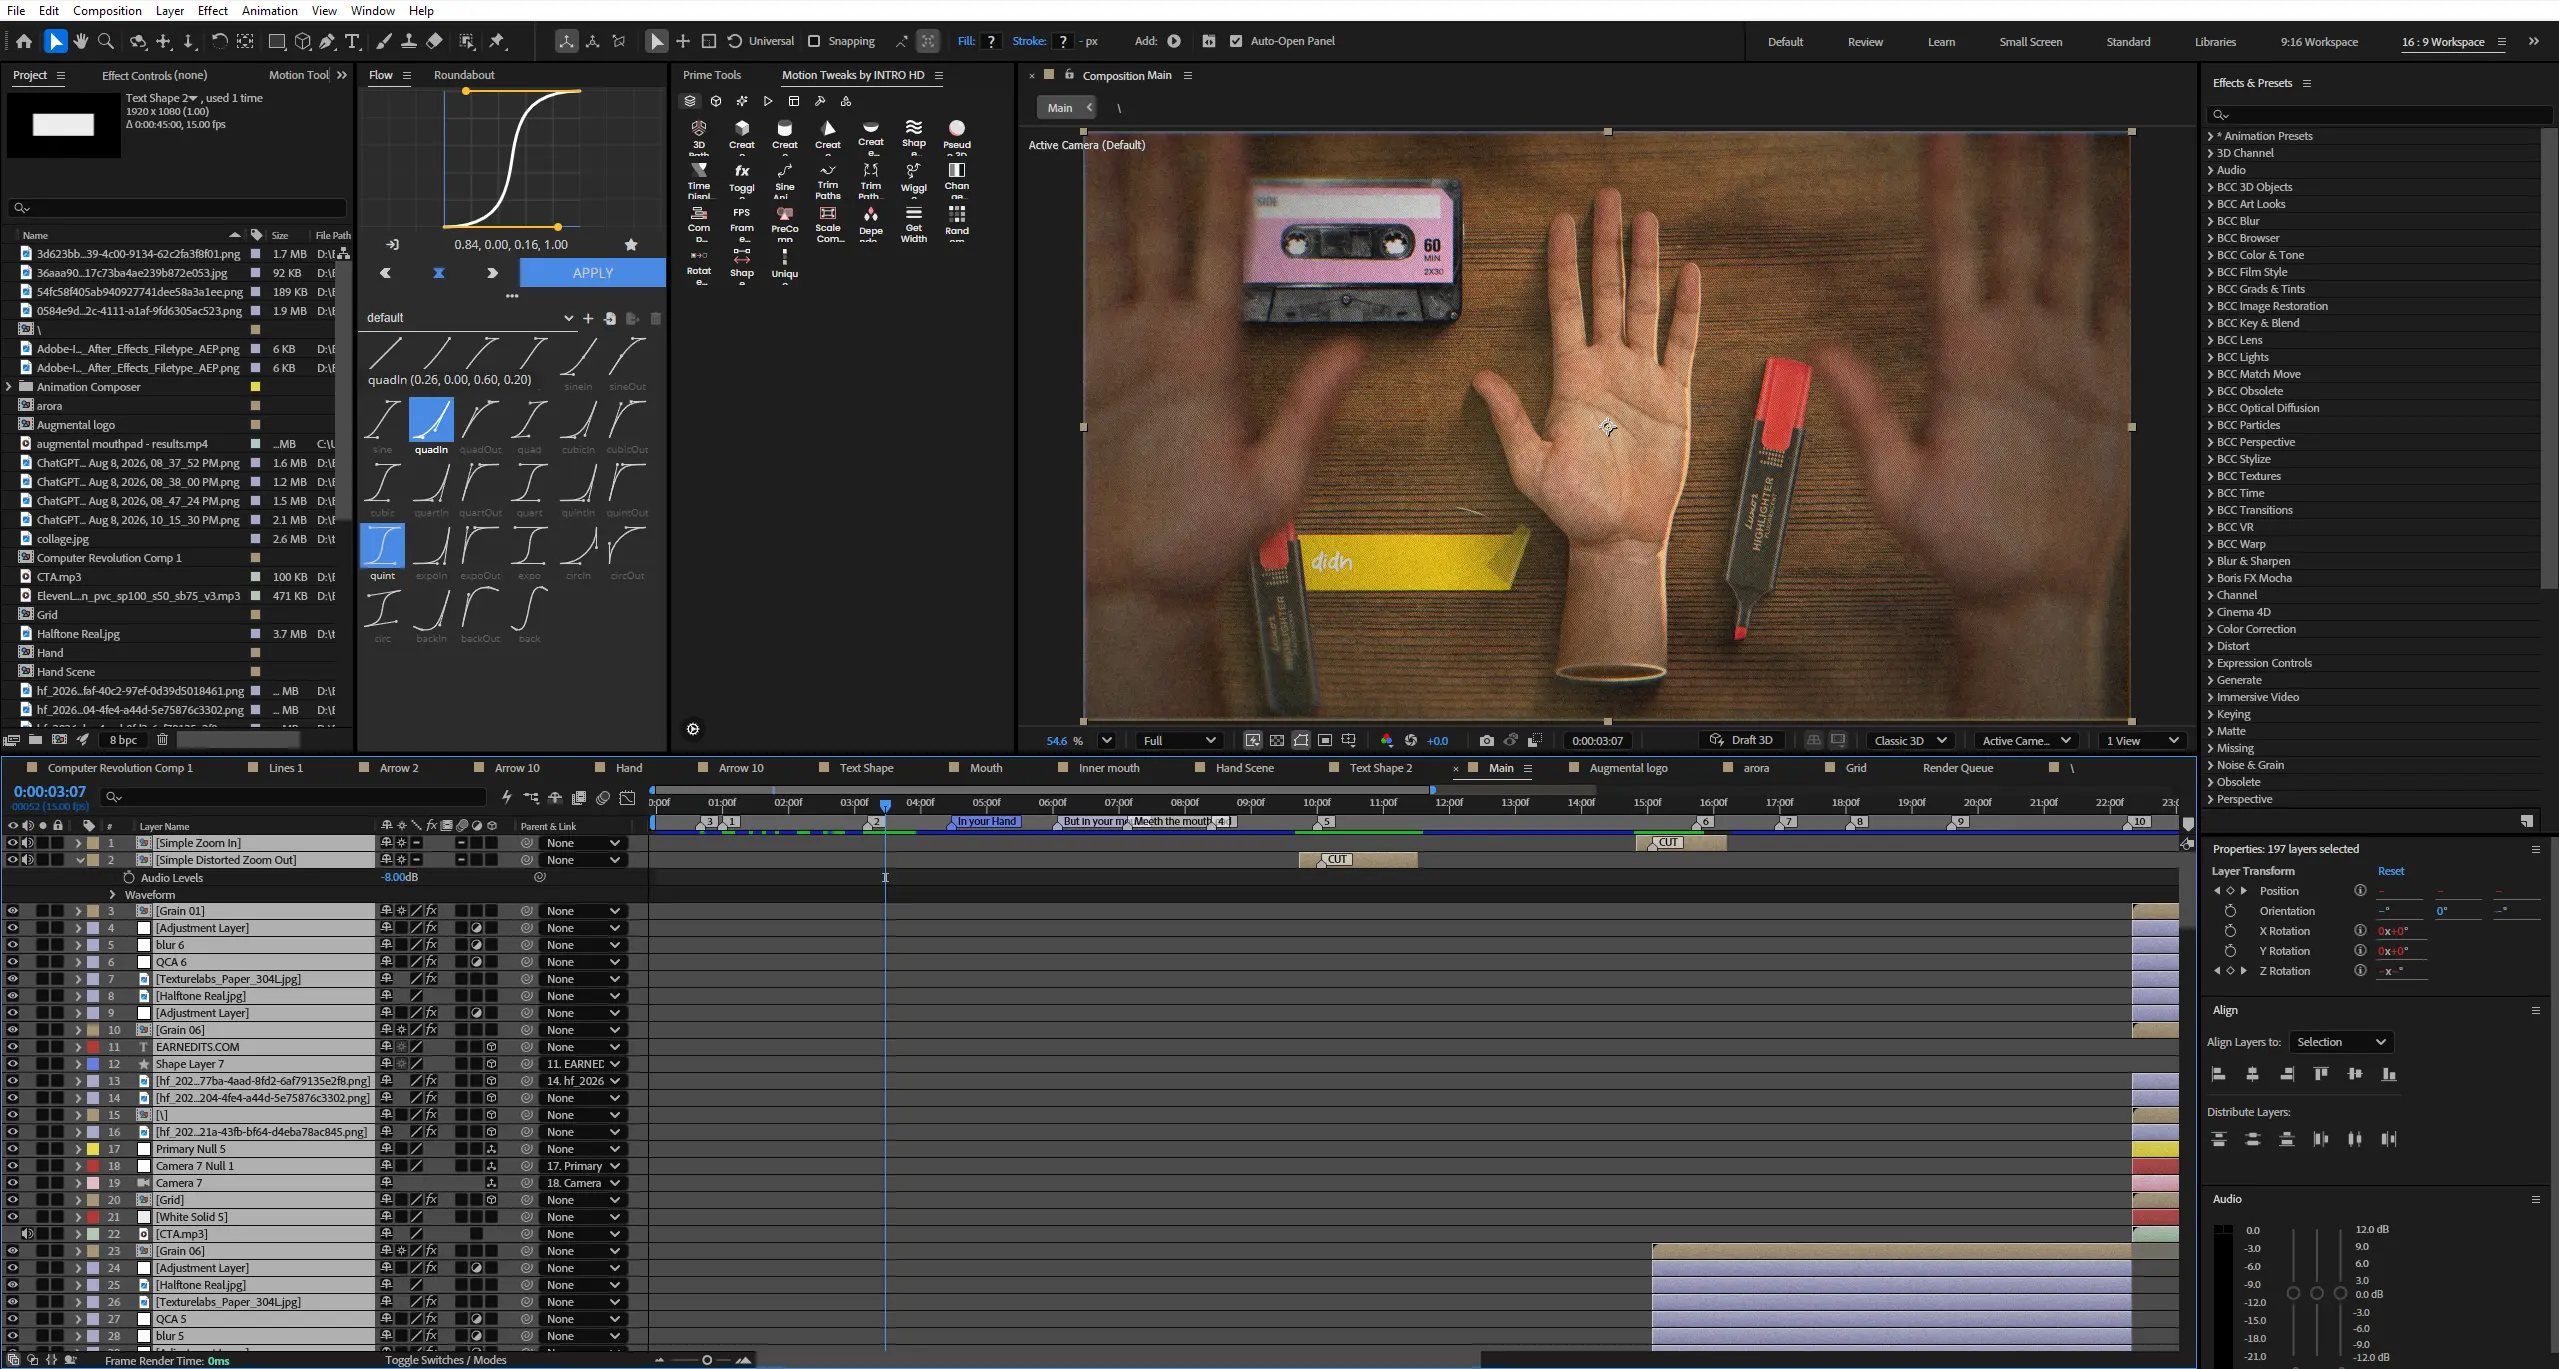
Task: Click Toggle Switches / Modes
Action: (x=446, y=1360)
